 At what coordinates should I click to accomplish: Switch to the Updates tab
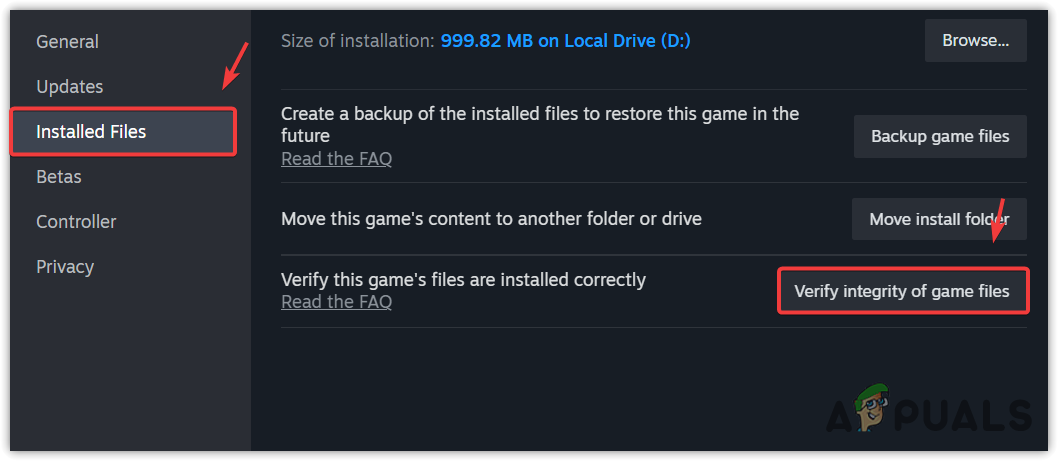coord(69,87)
